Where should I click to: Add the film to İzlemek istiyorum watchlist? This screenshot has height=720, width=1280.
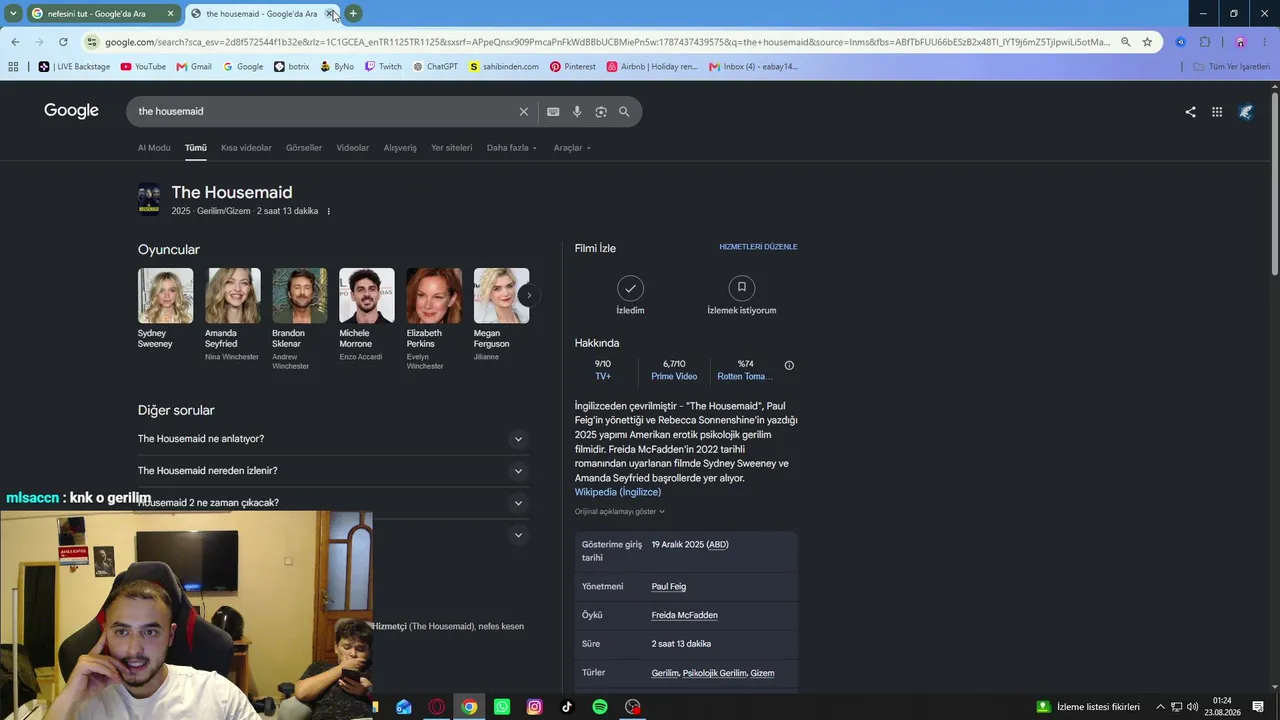742,296
